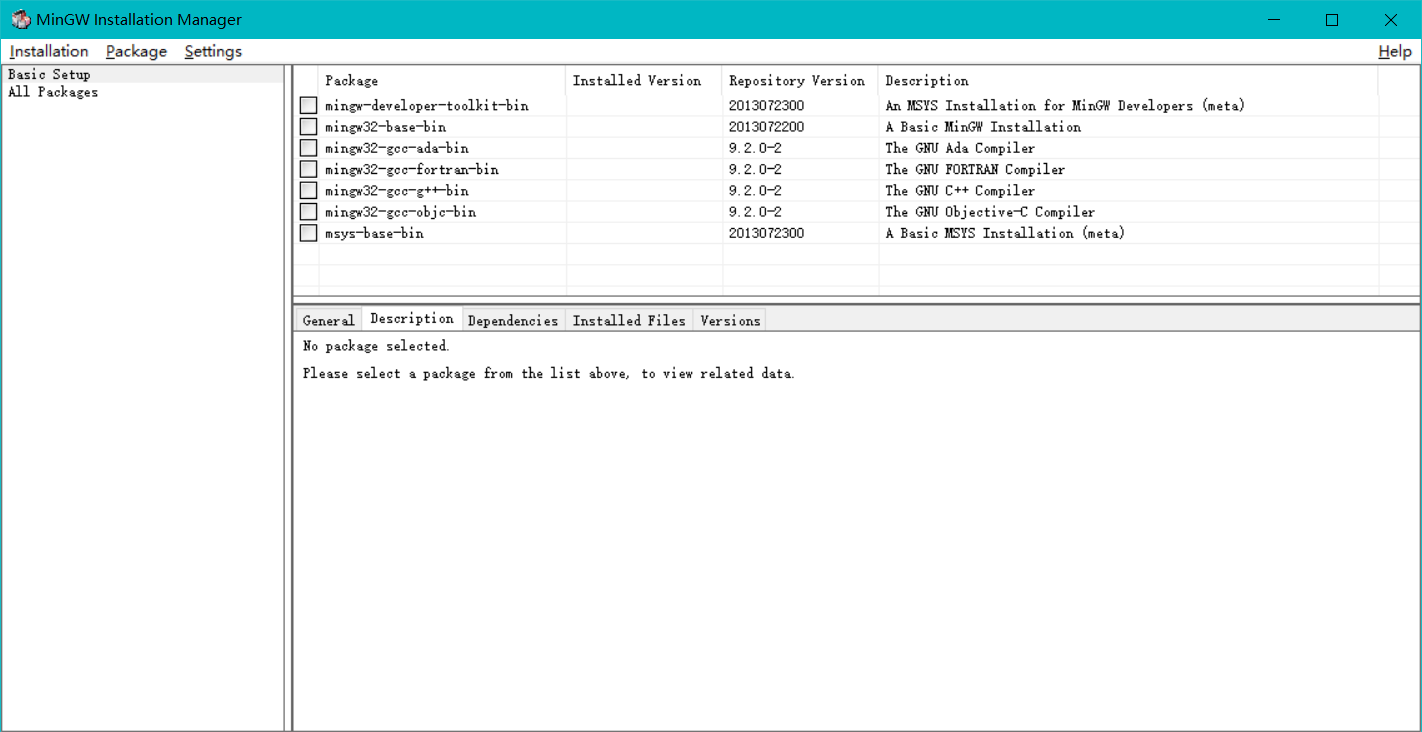Switch to the Installed Files tab
This screenshot has height=732, width=1422.
(x=629, y=321)
